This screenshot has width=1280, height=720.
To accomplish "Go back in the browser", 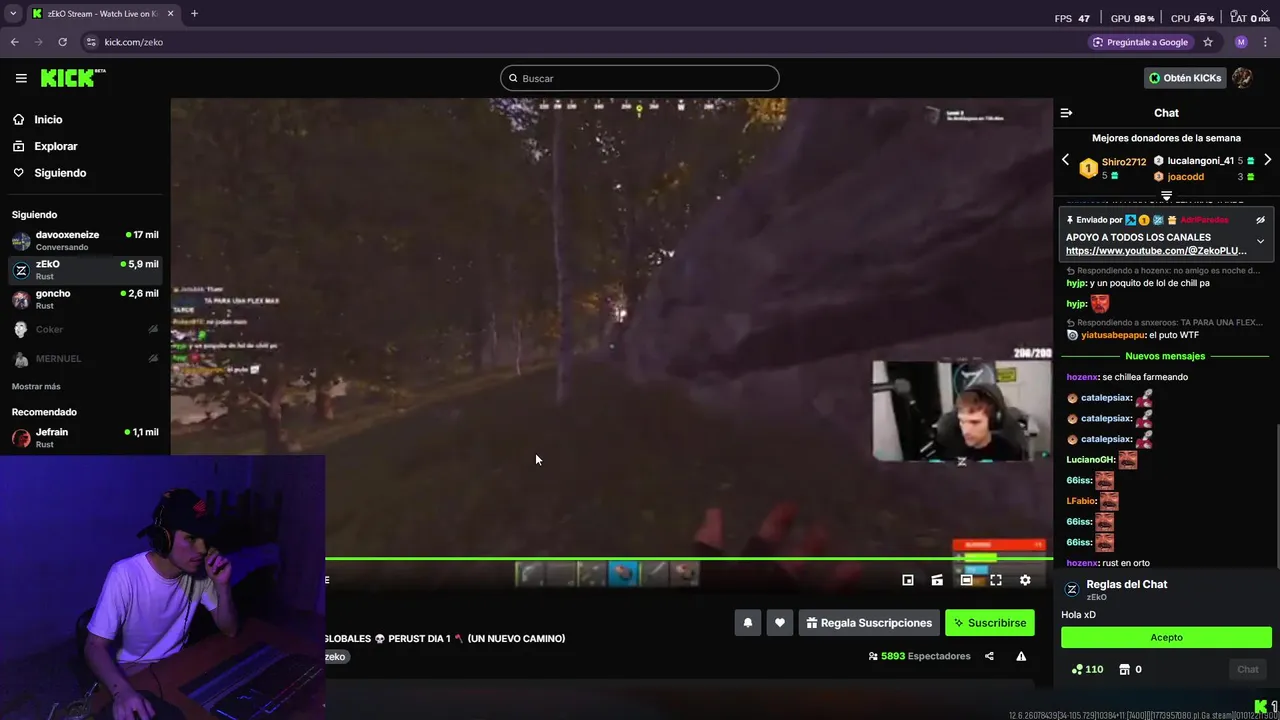I will click(14, 42).
